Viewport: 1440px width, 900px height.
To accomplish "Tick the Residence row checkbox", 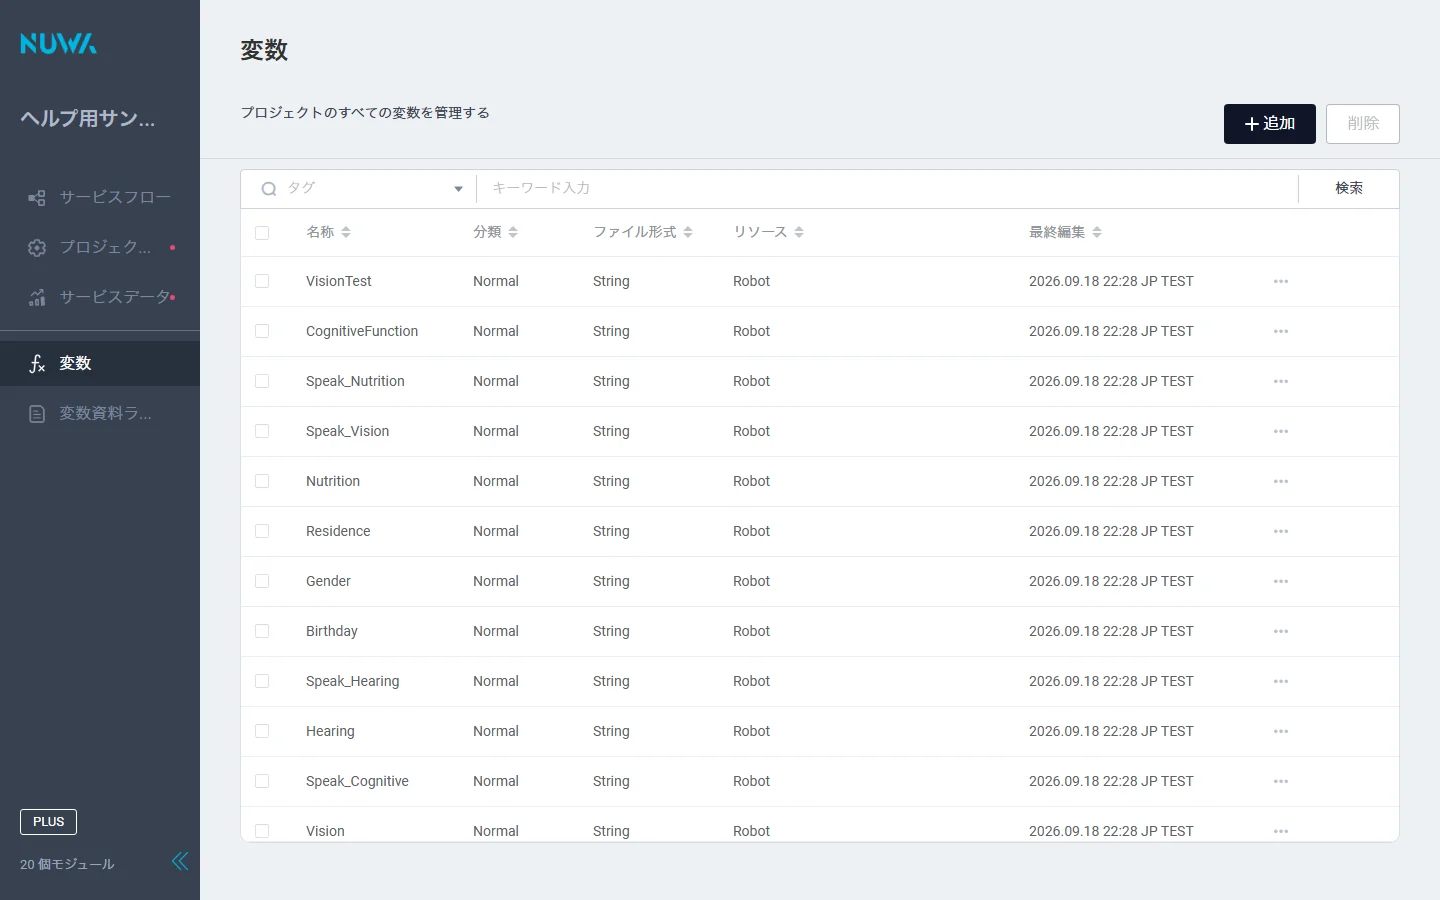I will [262, 531].
